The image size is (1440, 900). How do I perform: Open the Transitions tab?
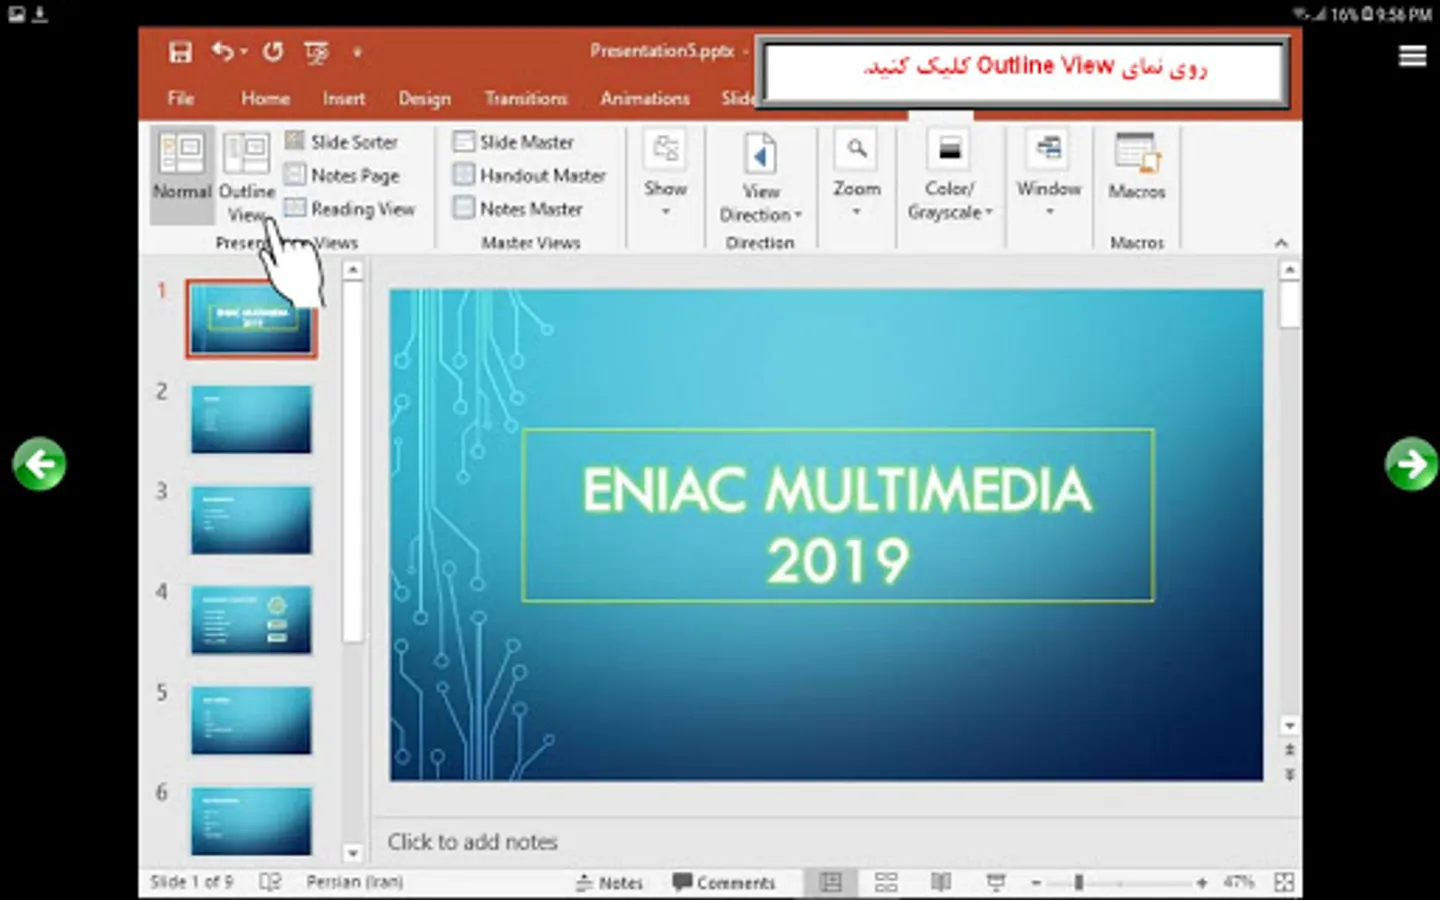click(x=525, y=98)
